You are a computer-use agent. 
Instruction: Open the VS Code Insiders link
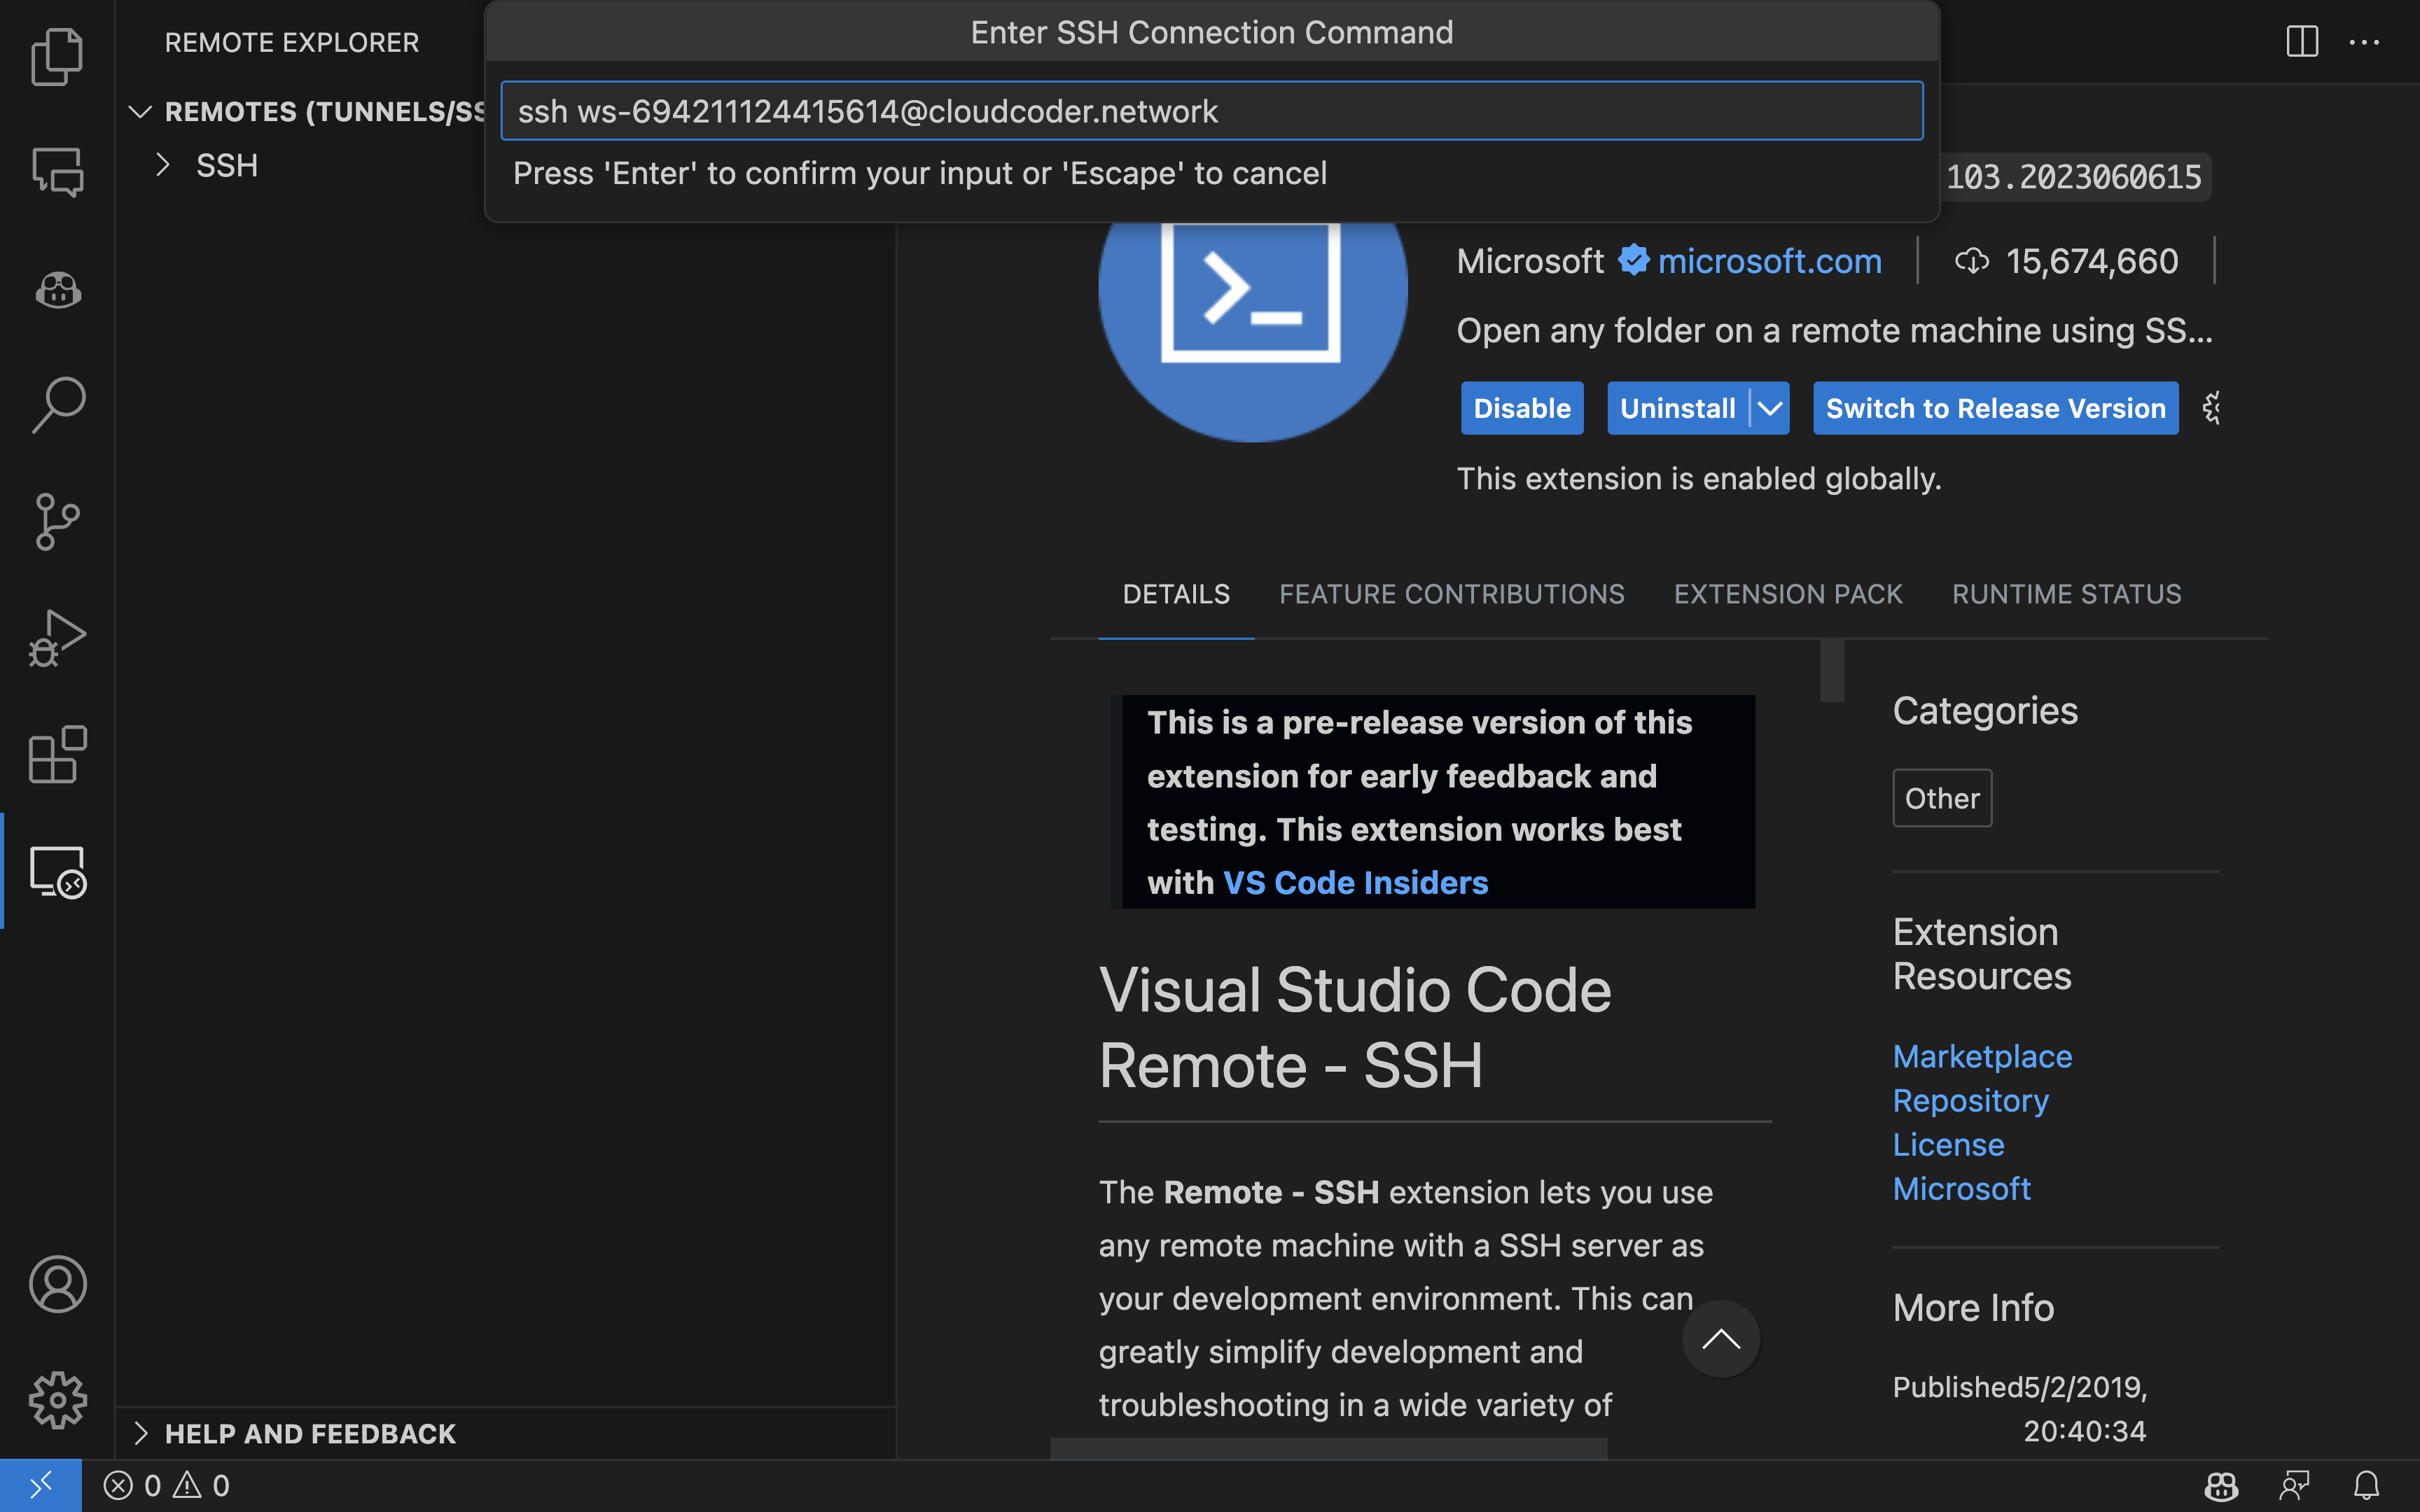coord(1355,882)
